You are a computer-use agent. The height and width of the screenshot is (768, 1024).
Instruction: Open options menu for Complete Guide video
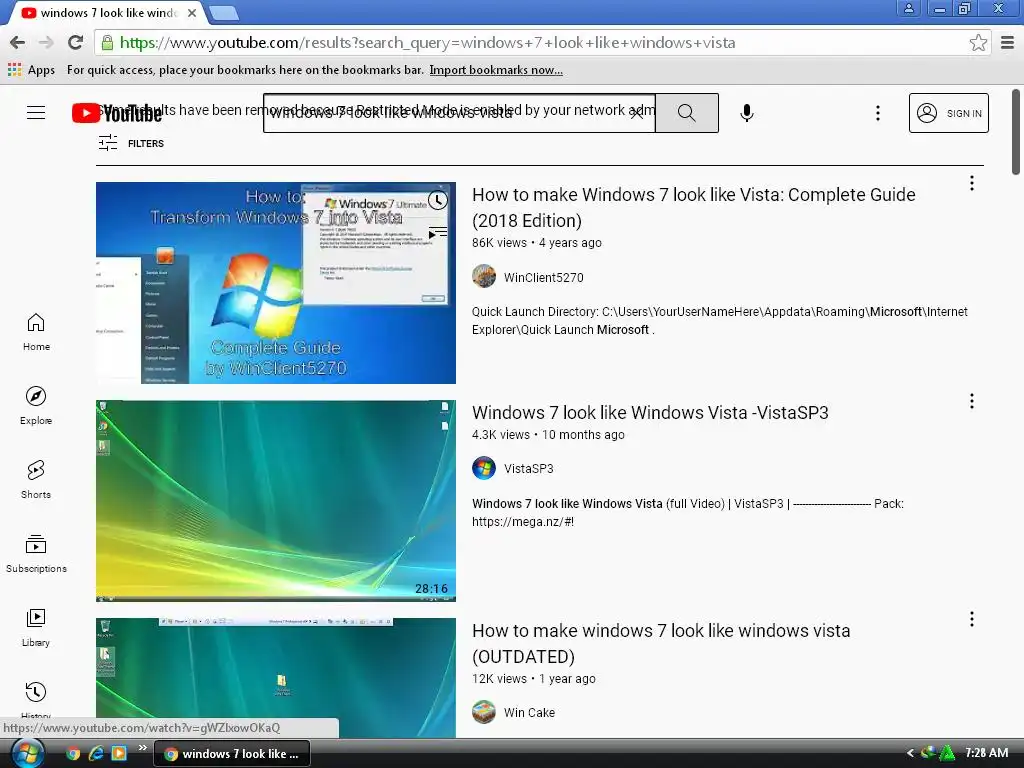point(972,184)
